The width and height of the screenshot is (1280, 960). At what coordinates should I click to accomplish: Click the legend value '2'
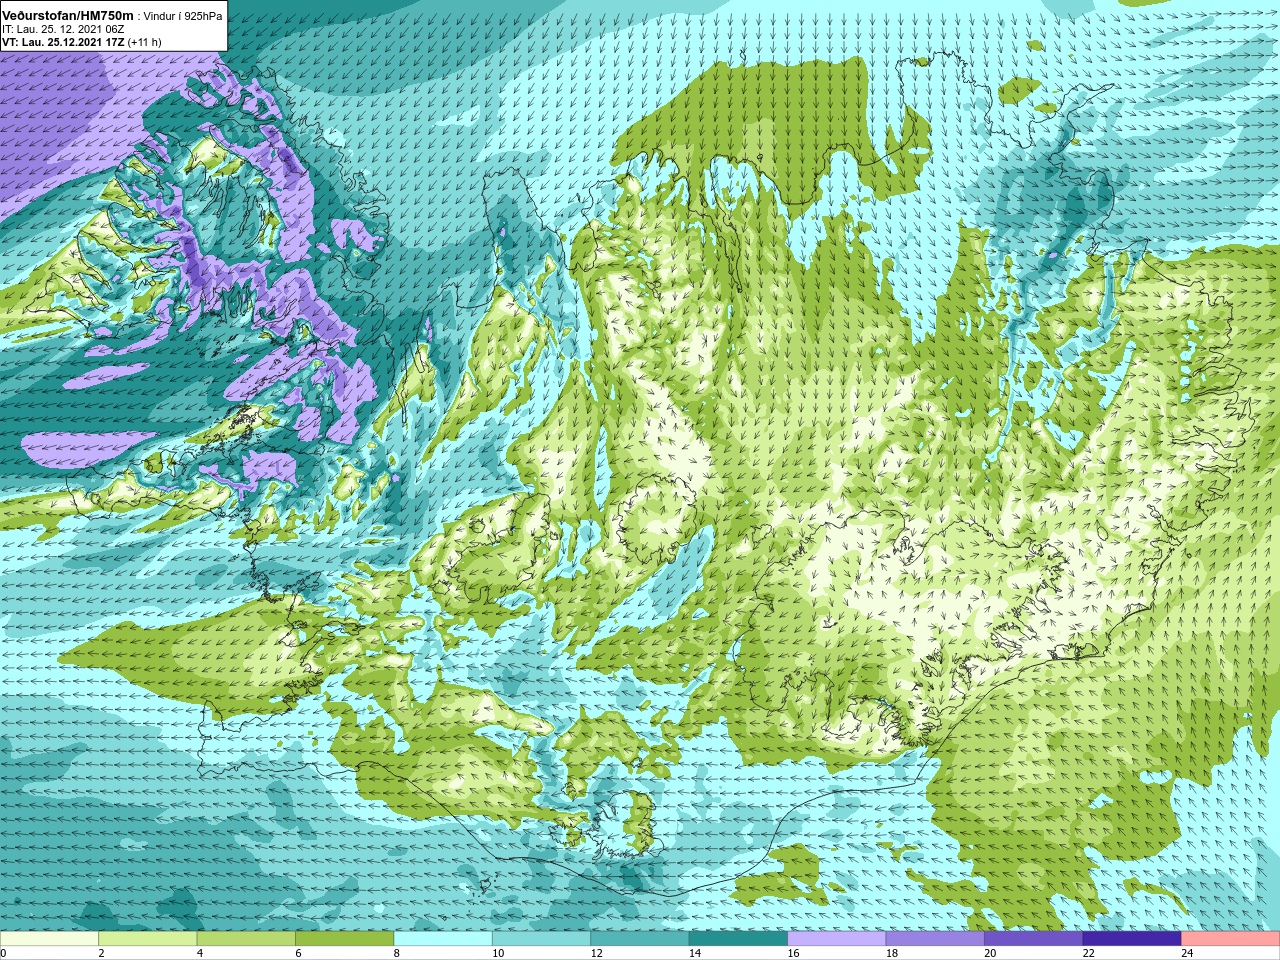click(x=101, y=953)
